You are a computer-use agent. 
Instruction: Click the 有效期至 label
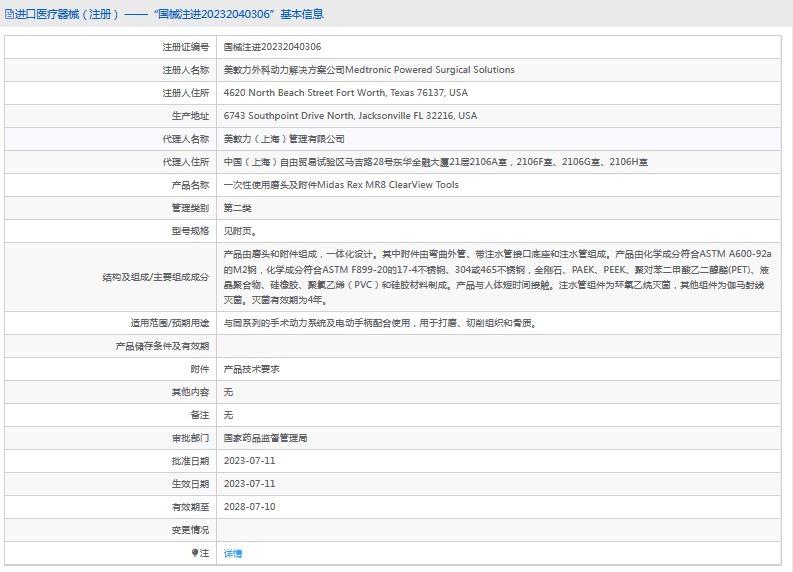190,507
